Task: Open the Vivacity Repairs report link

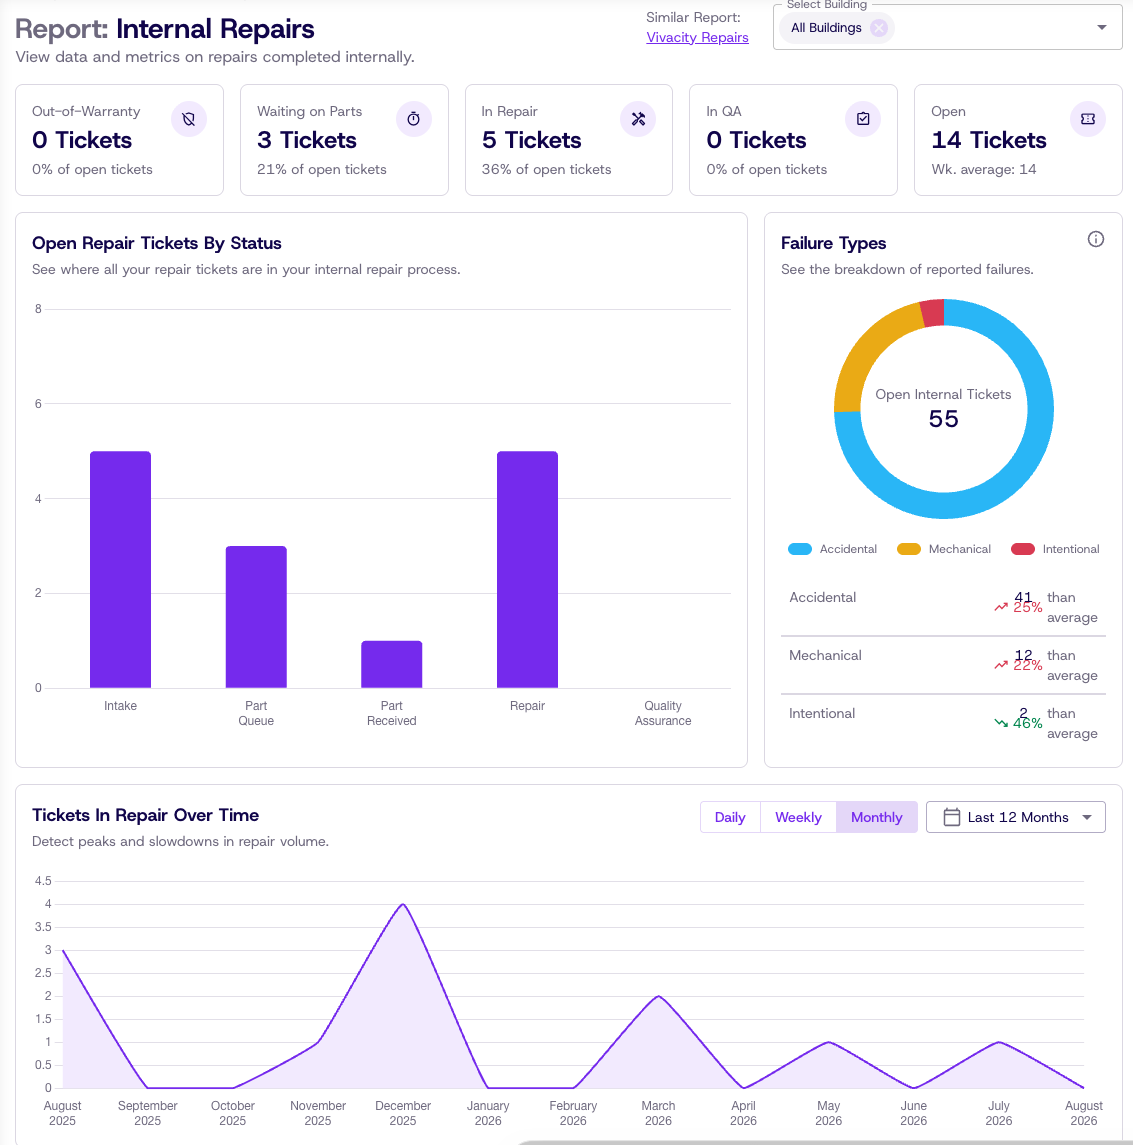Action: [697, 37]
